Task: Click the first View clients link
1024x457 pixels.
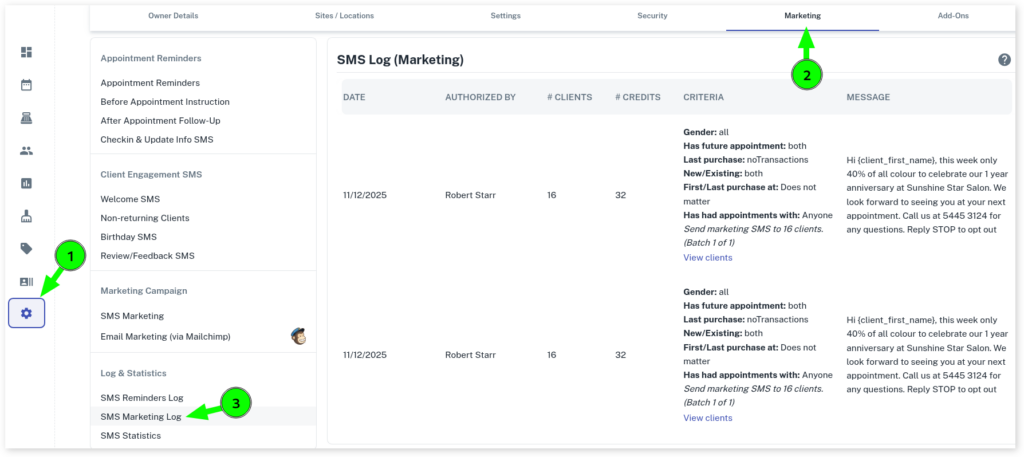Action: tap(707, 257)
